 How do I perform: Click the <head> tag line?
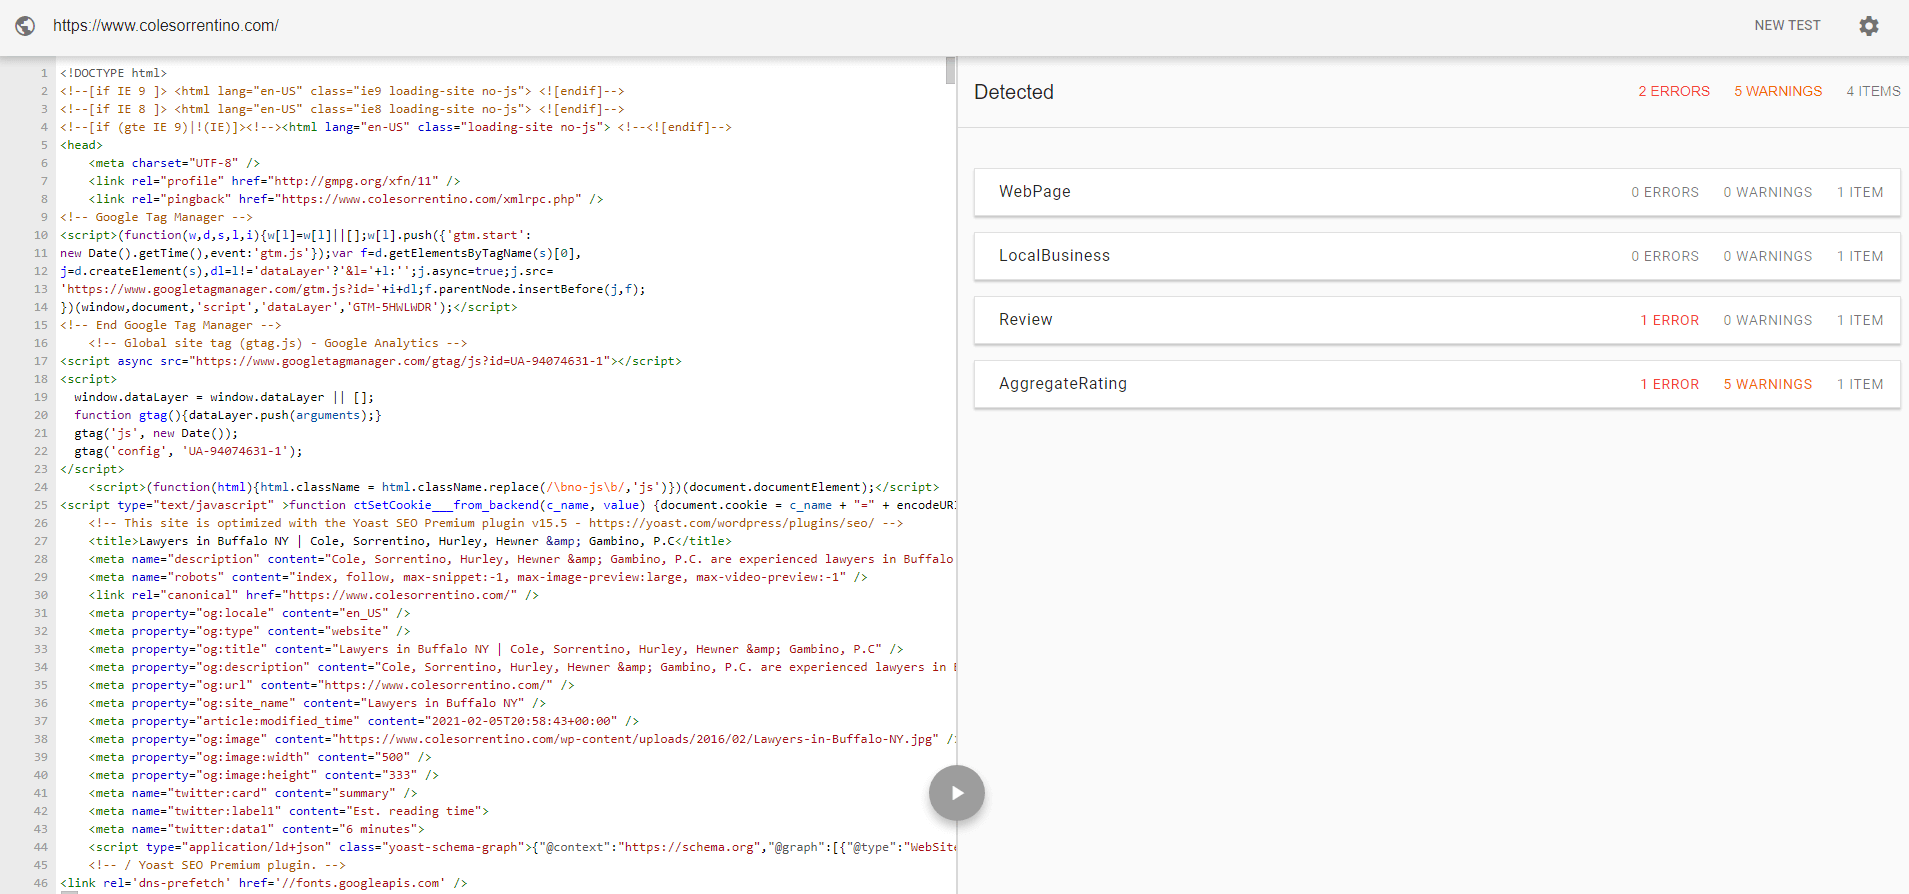coord(81,145)
